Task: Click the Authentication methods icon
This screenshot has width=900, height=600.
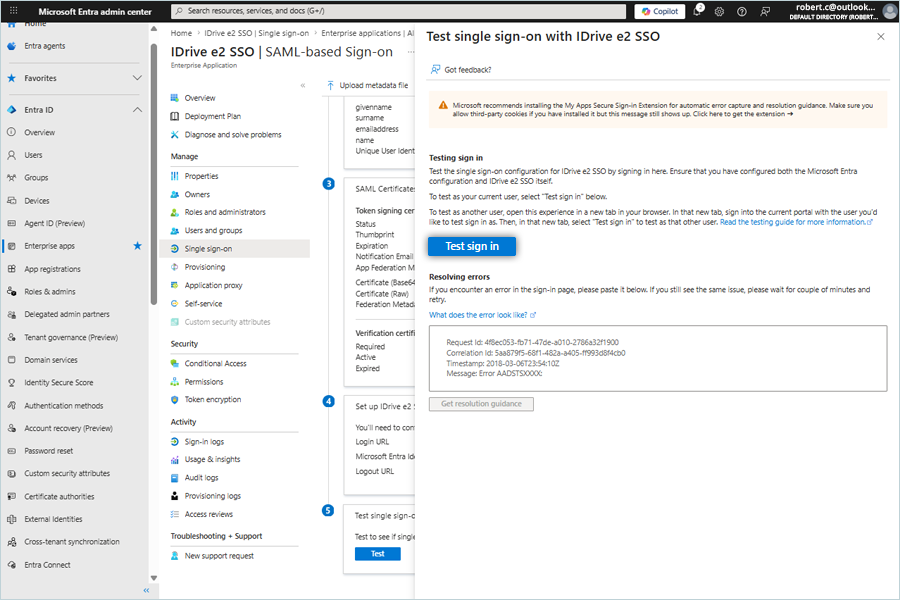Action: click(11, 405)
